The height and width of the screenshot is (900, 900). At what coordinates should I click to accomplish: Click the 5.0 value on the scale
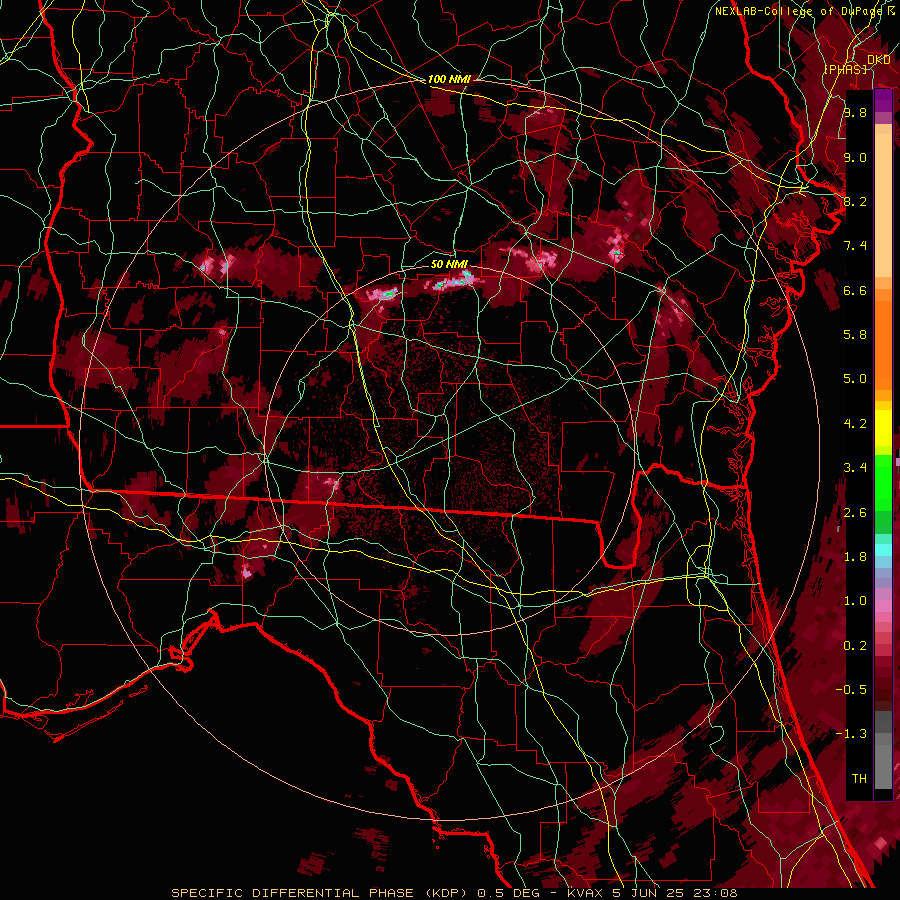click(x=855, y=379)
